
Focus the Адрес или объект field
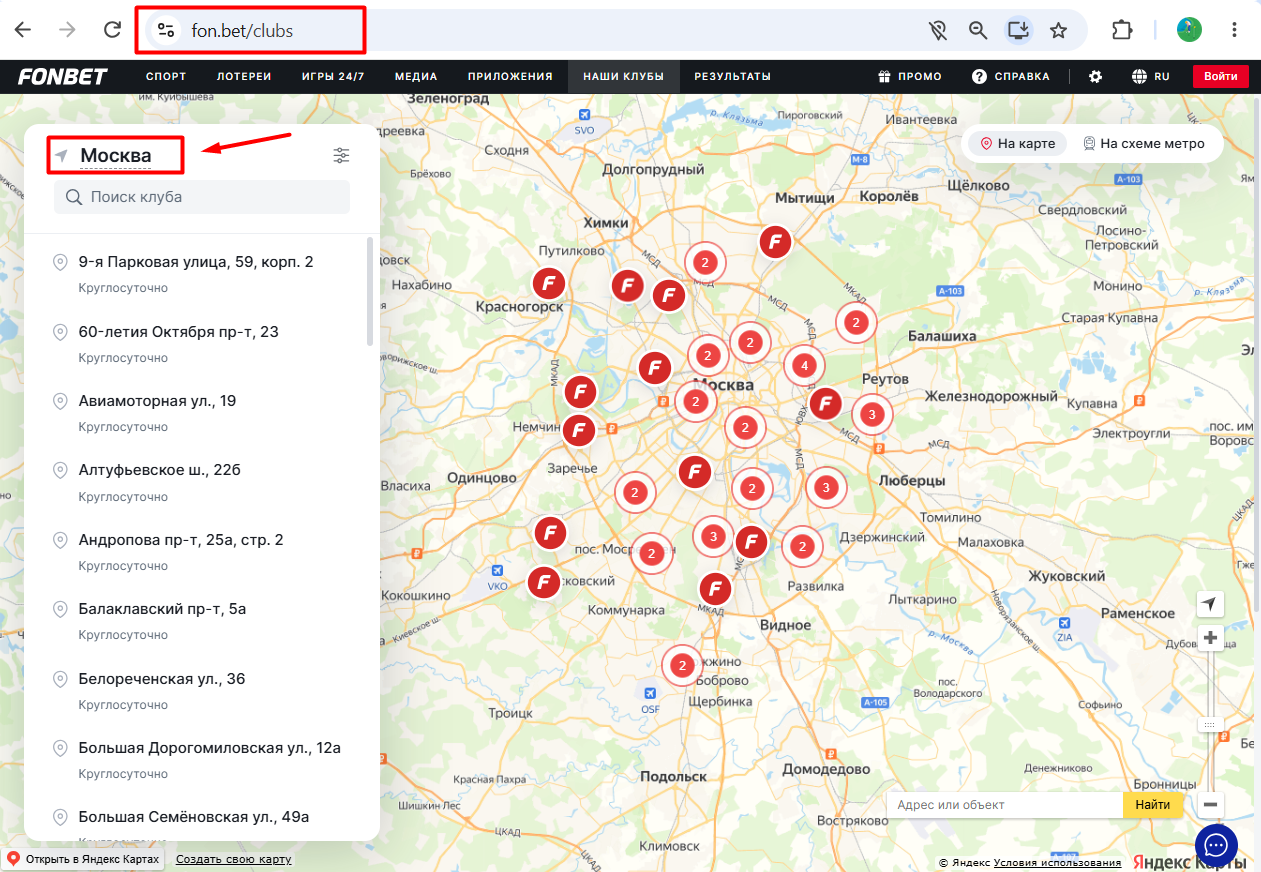pos(1004,804)
